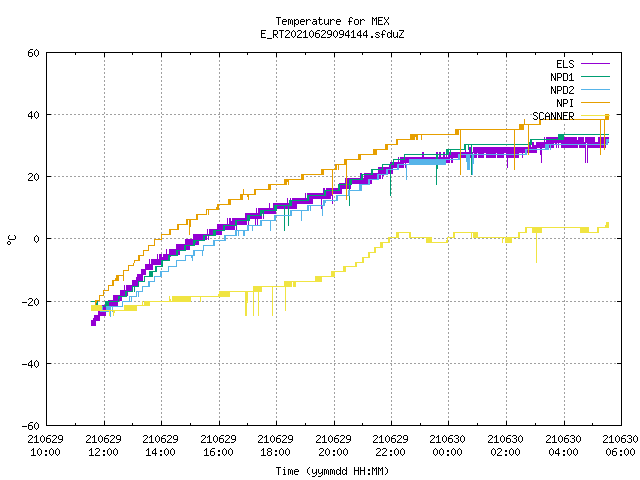Click the x-axis tick 210630 06:00
The height and width of the screenshot is (480, 640).
pos(621,446)
